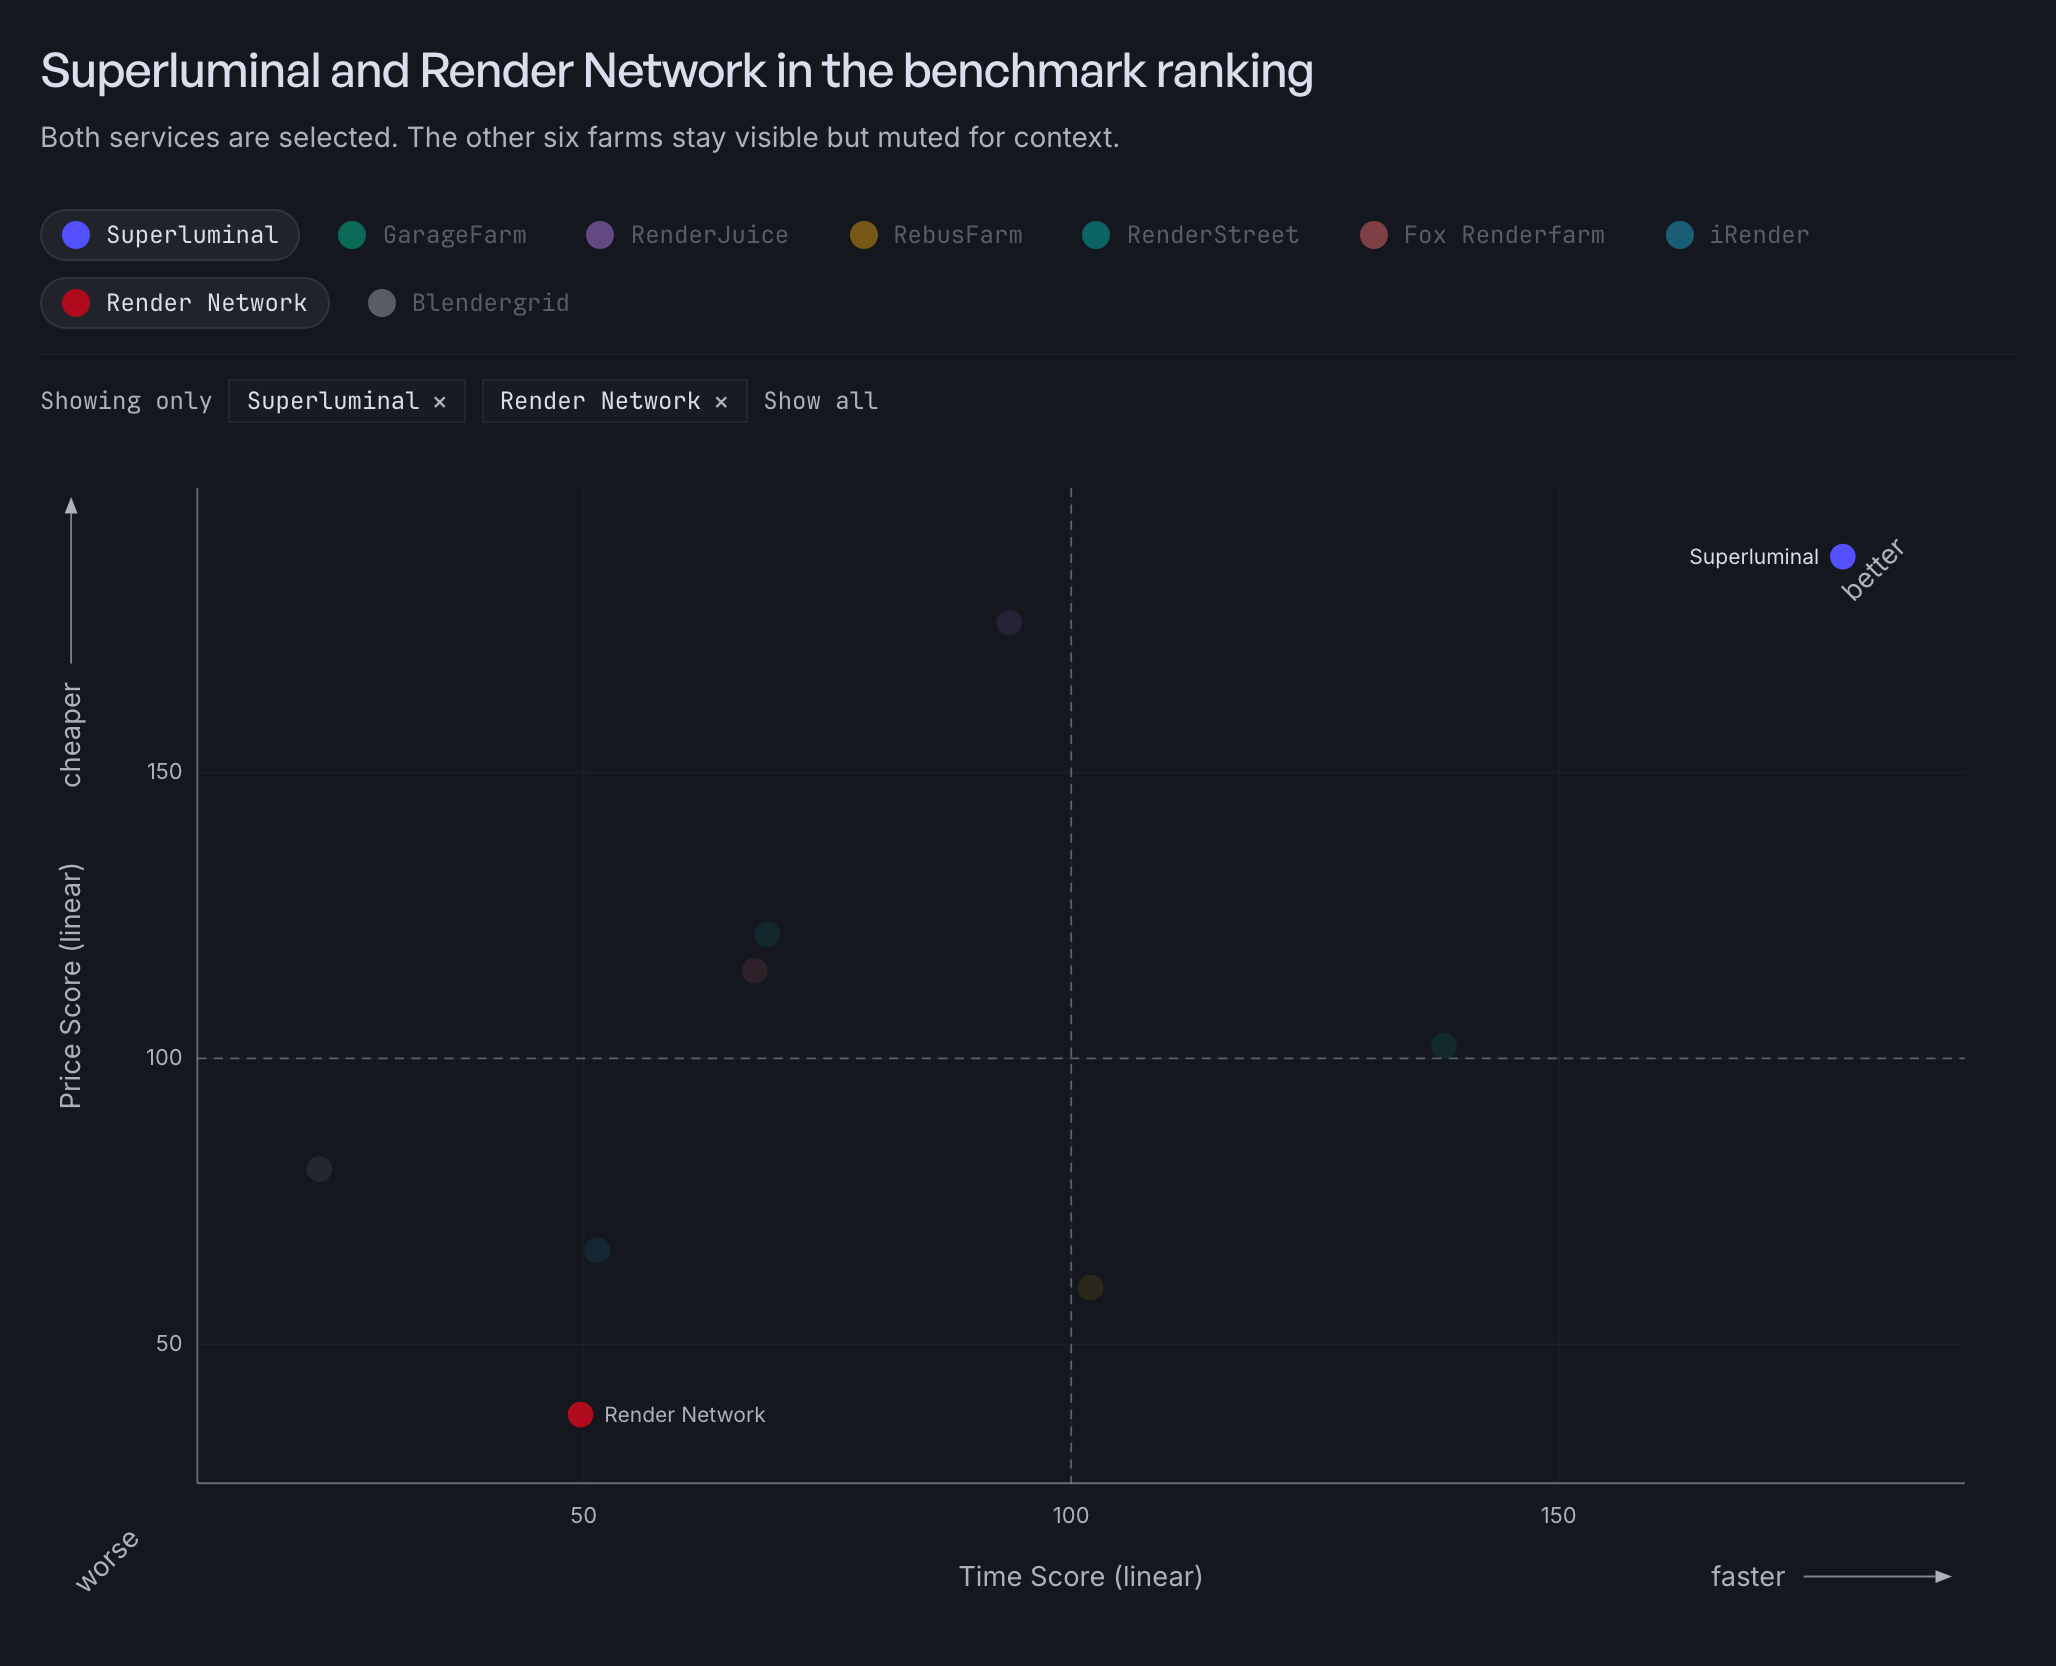Toggle the Superluminal legend chip
The image size is (2056, 1666).
pyautogui.click(x=170, y=235)
